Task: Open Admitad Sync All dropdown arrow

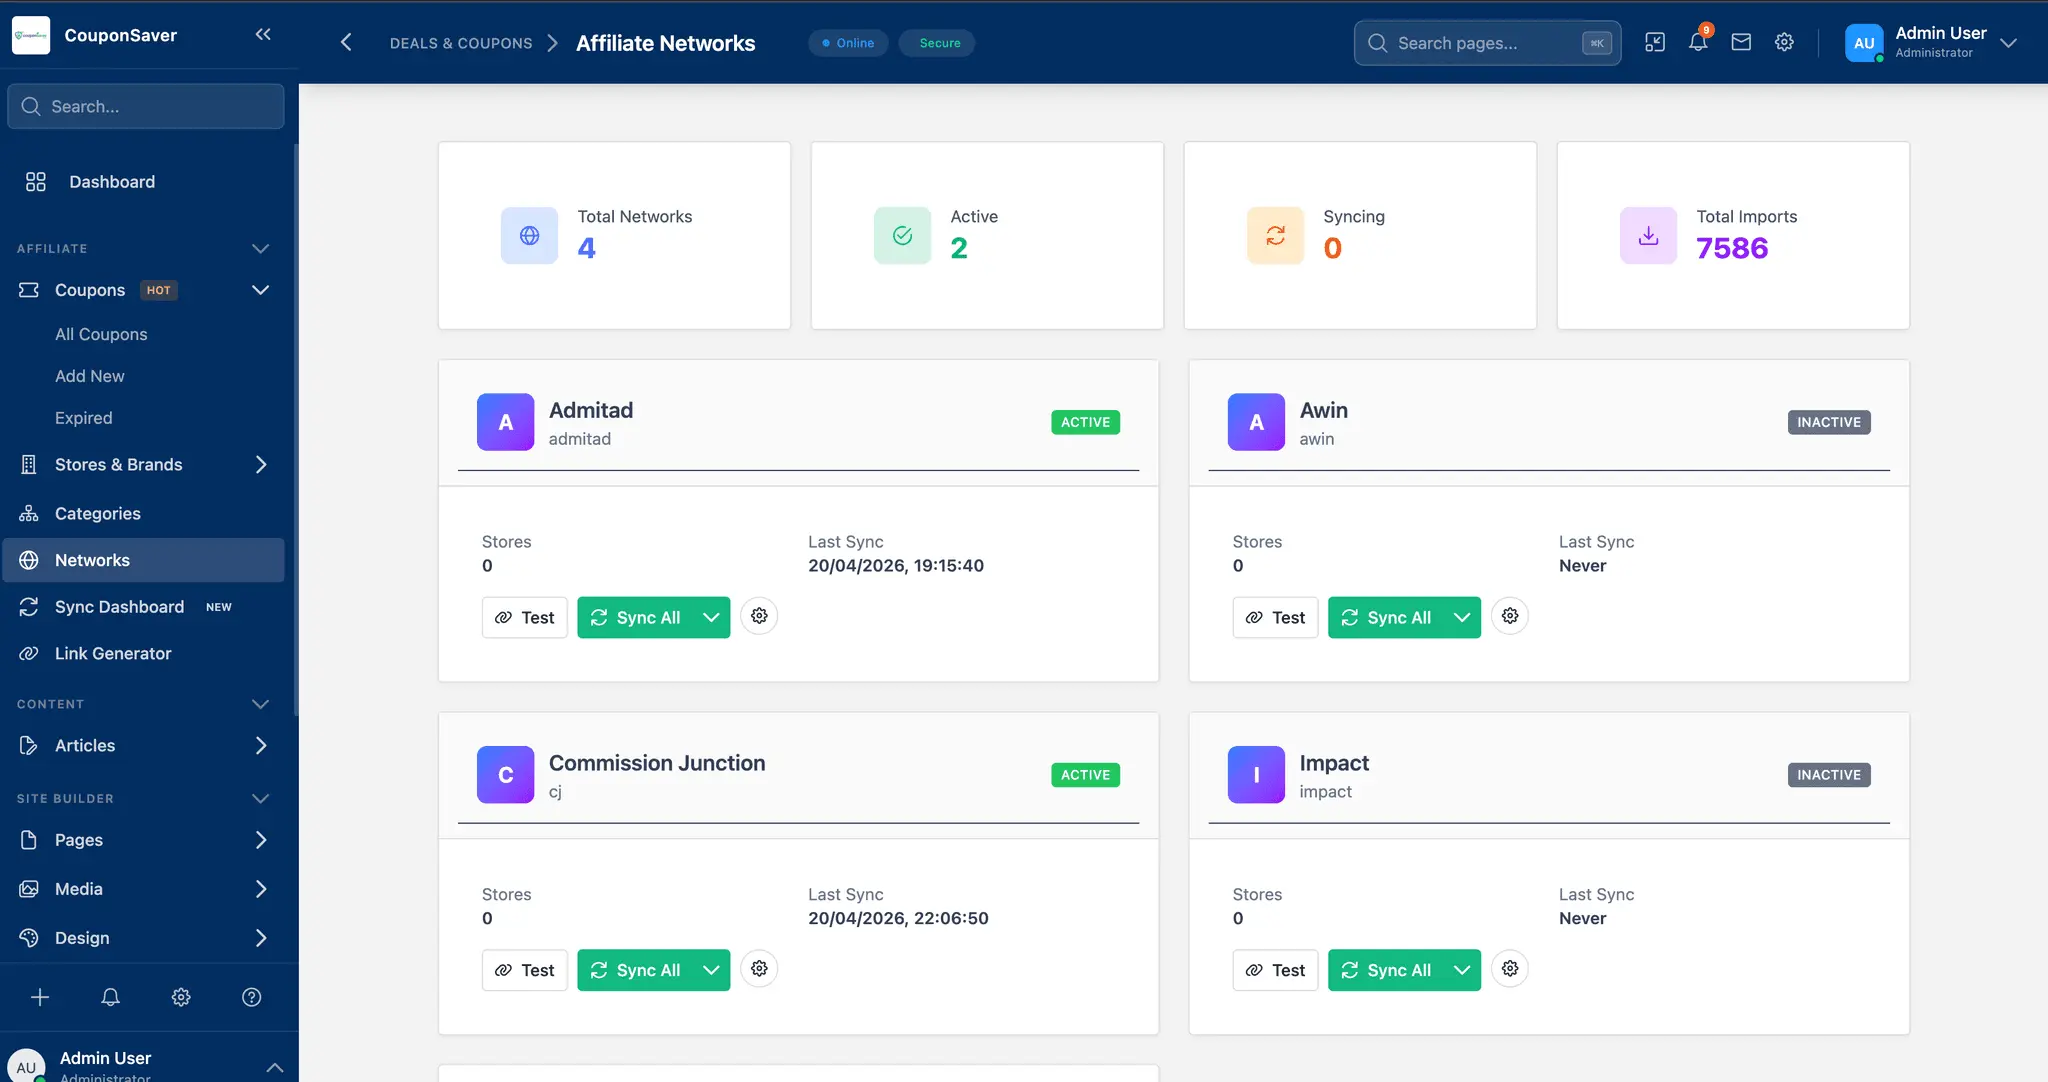Action: [712, 617]
